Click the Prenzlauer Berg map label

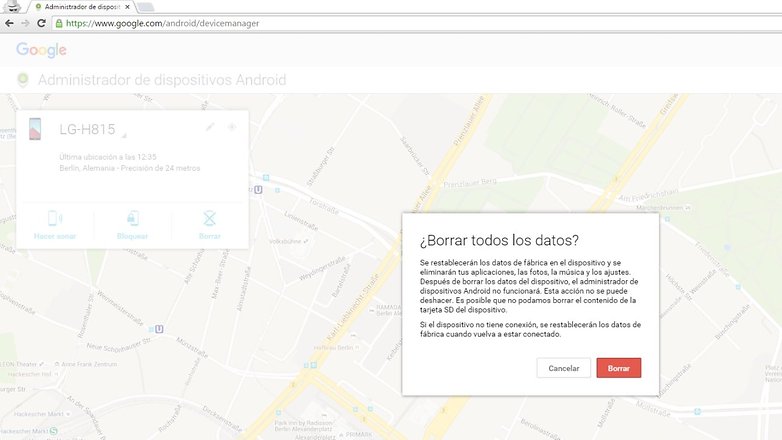click(x=470, y=183)
